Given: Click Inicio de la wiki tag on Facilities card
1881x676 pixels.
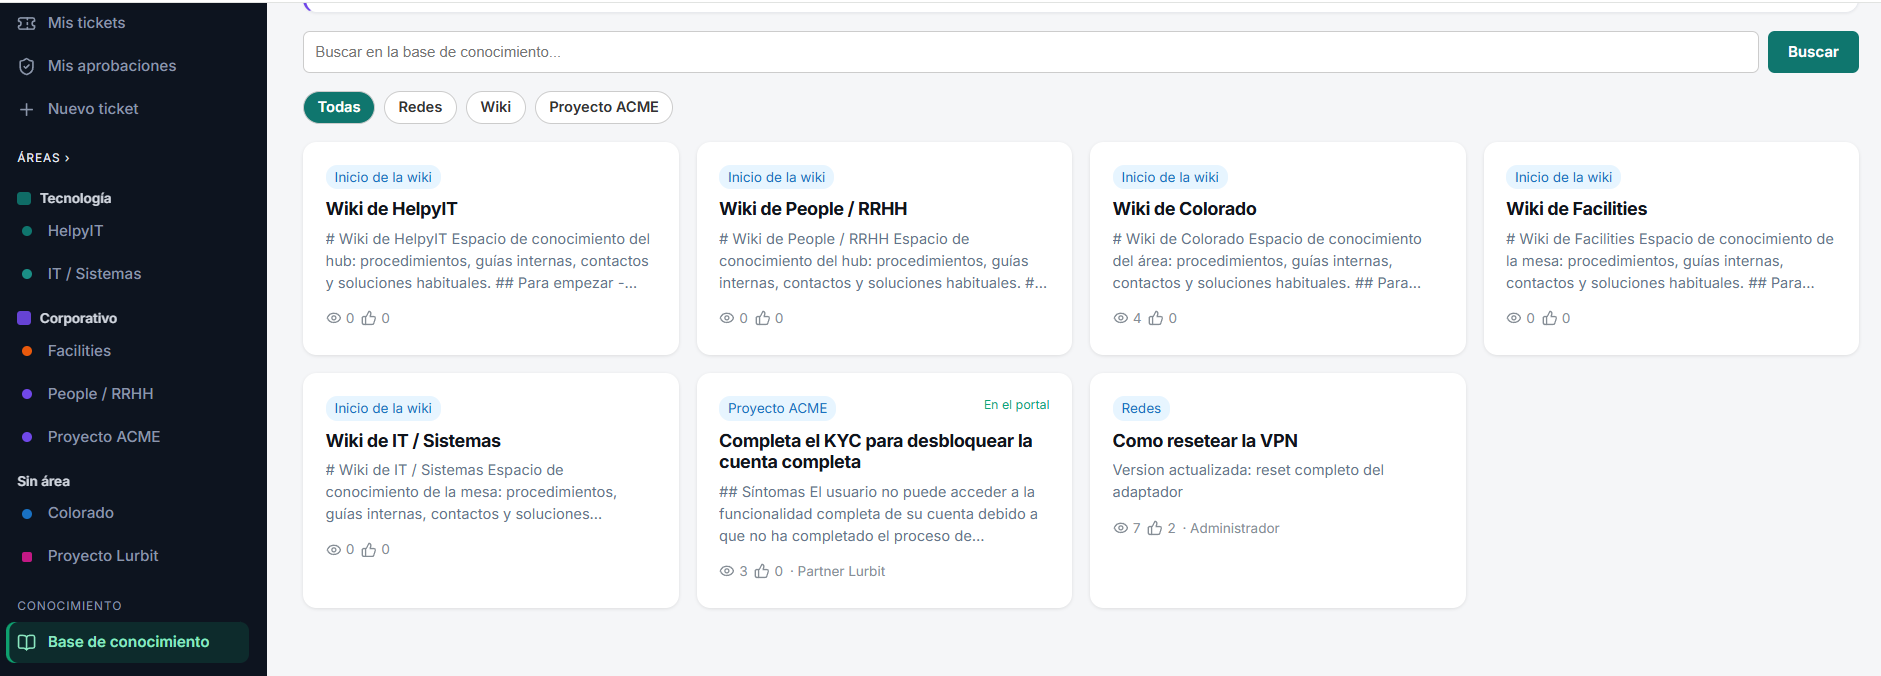Looking at the screenshot, I should point(1563,177).
